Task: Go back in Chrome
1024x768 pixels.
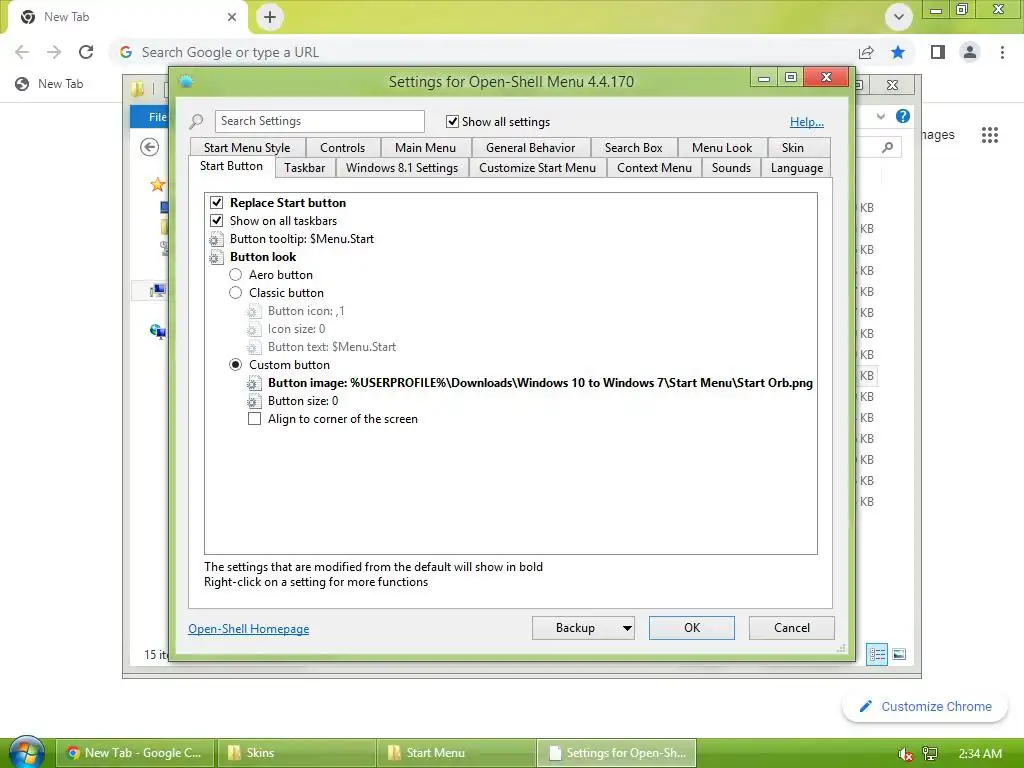Action: (x=22, y=52)
